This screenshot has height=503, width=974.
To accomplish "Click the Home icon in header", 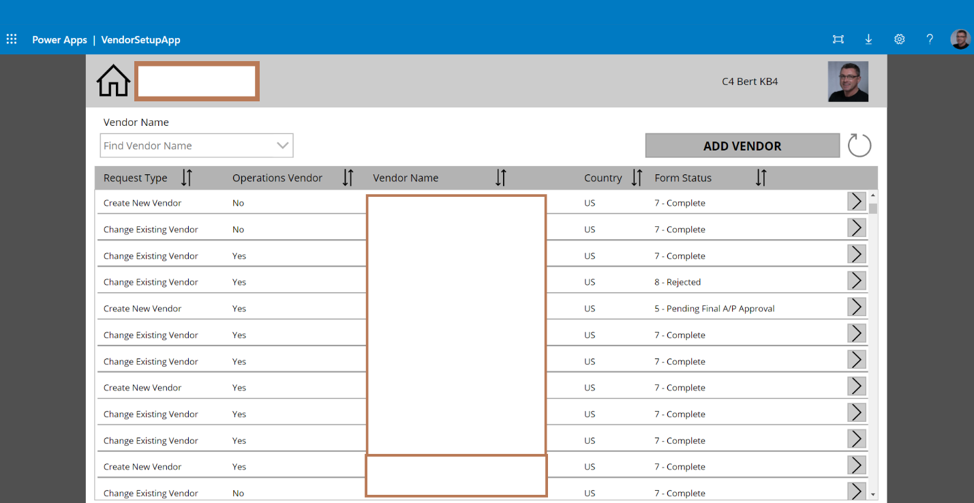I will (x=113, y=81).
